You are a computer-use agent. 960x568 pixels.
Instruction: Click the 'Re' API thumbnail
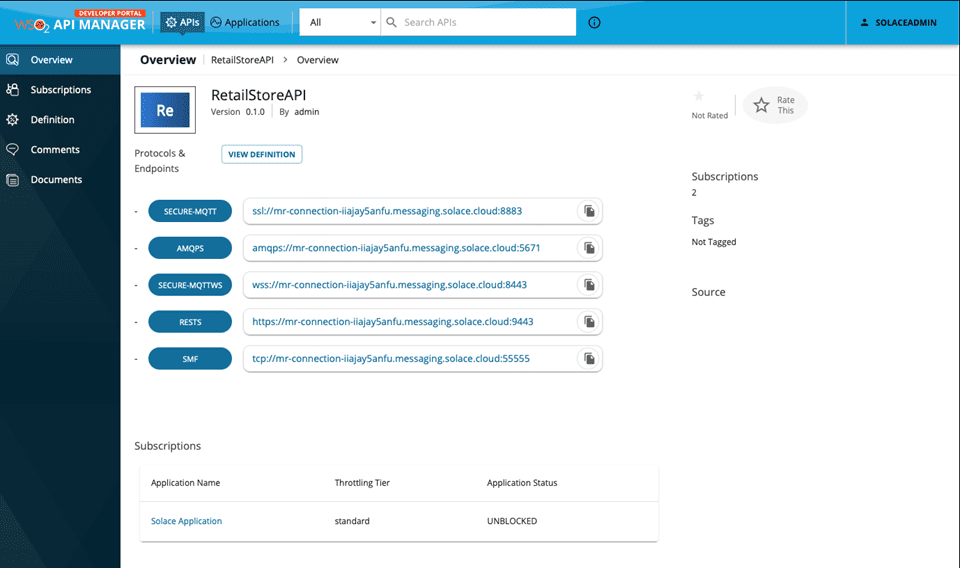point(165,110)
